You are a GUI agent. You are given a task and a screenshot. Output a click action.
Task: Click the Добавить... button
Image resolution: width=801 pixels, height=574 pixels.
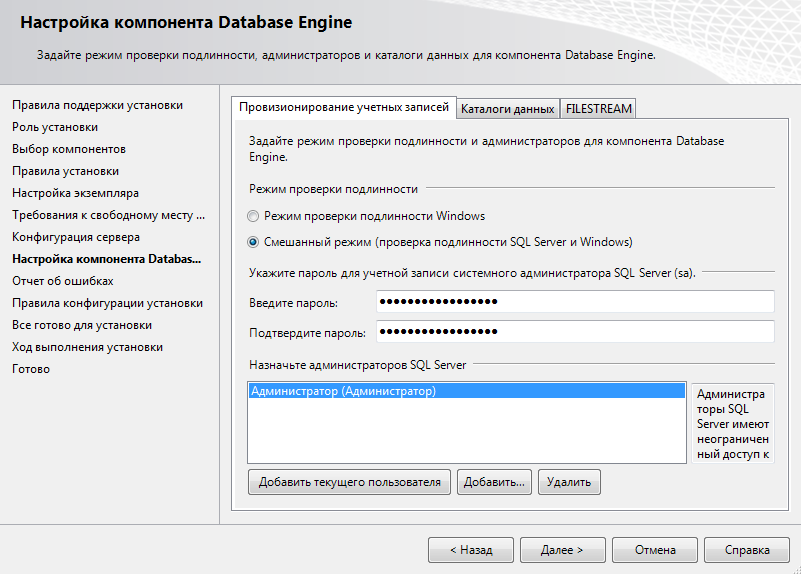(x=494, y=482)
